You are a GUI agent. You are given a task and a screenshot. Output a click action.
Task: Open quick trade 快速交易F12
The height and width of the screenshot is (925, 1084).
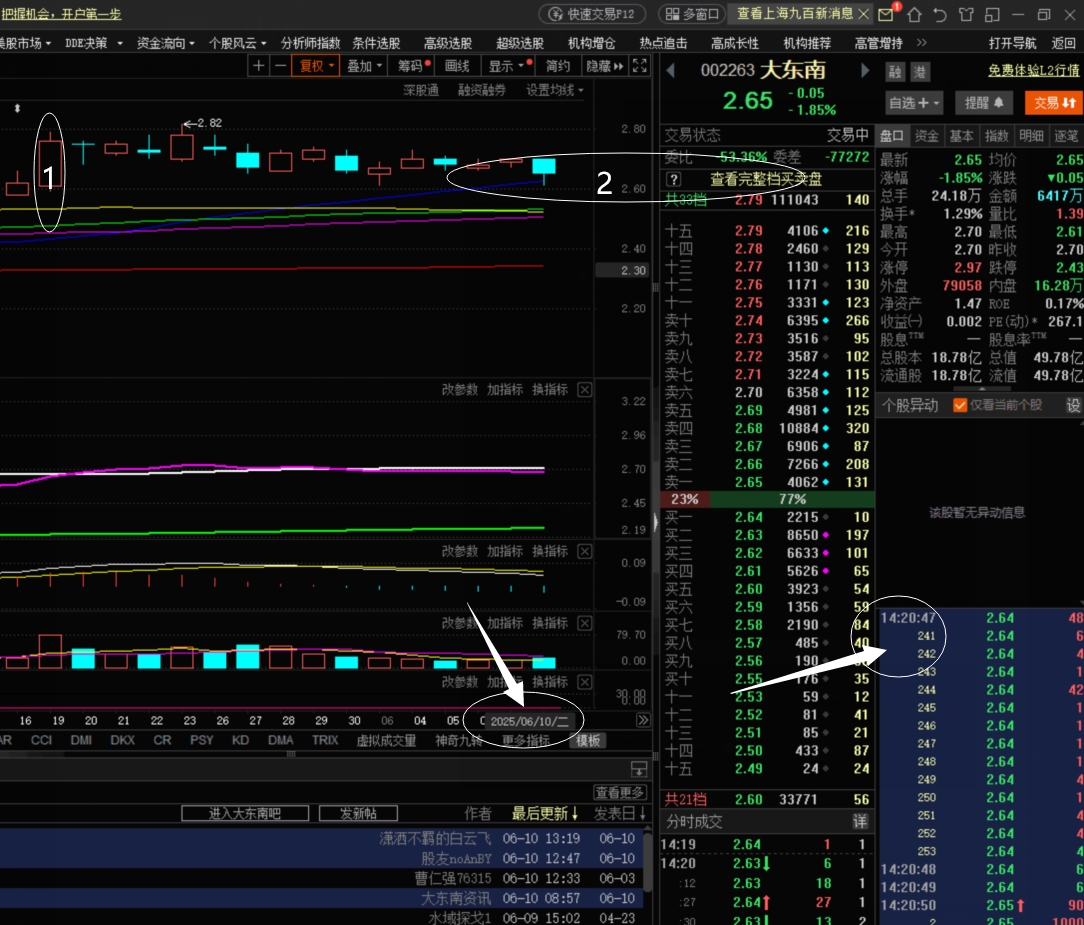pyautogui.click(x=592, y=14)
